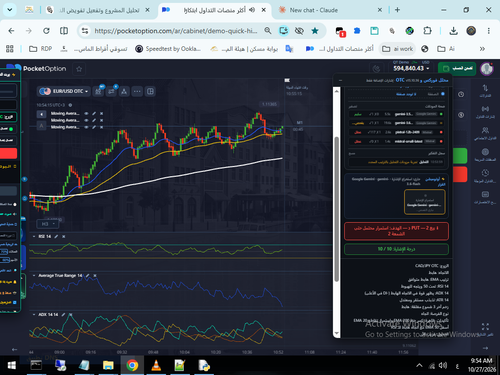Viewport: 500px width, 375px height.
Task: Collapse the RSI 14 indicator panel
Action: (34, 236)
